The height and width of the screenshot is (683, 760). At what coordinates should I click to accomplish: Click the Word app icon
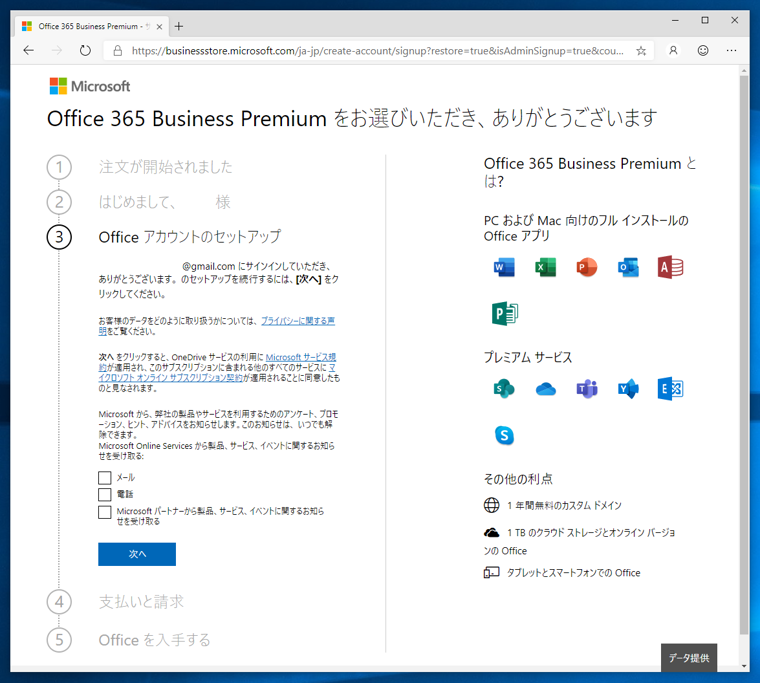click(x=504, y=268)
